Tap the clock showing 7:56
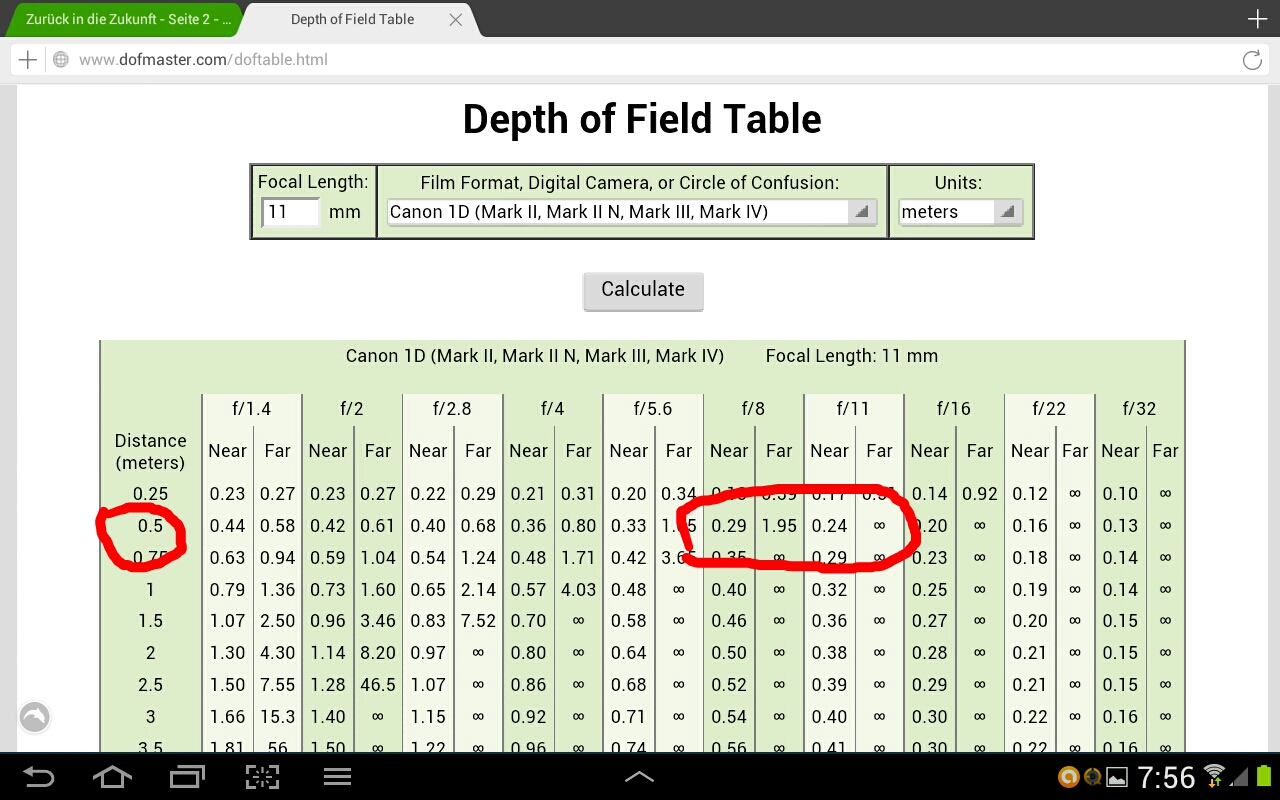The width and height of the screenshot is (1280, 800). 1166,777
